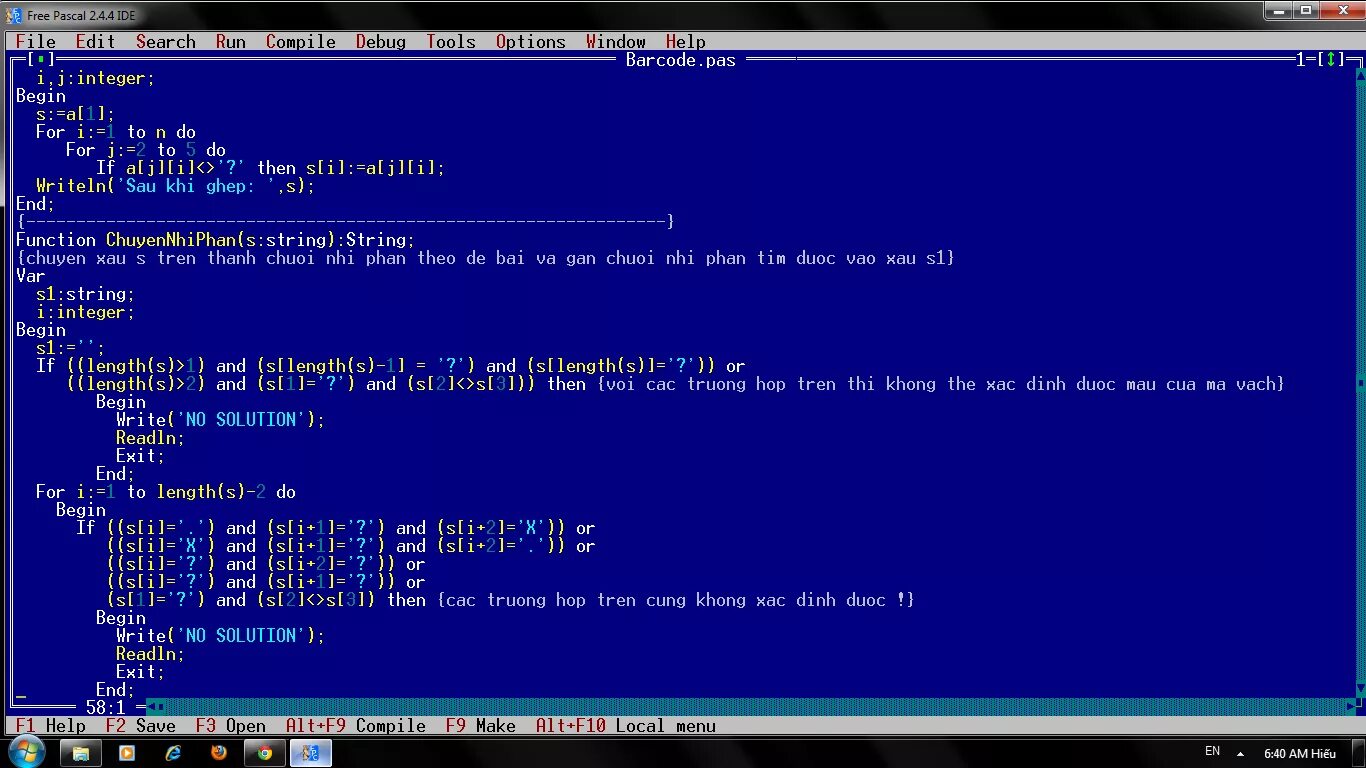Open the Run menu
The height and width of the screenshot is (768, 1366).
(231, 42)
